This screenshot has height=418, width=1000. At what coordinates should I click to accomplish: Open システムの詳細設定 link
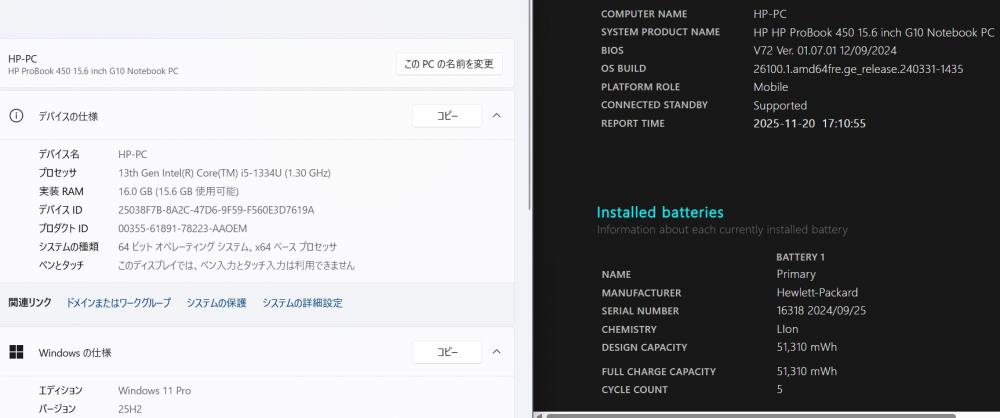pyautogui.click(x=302, y=303)
